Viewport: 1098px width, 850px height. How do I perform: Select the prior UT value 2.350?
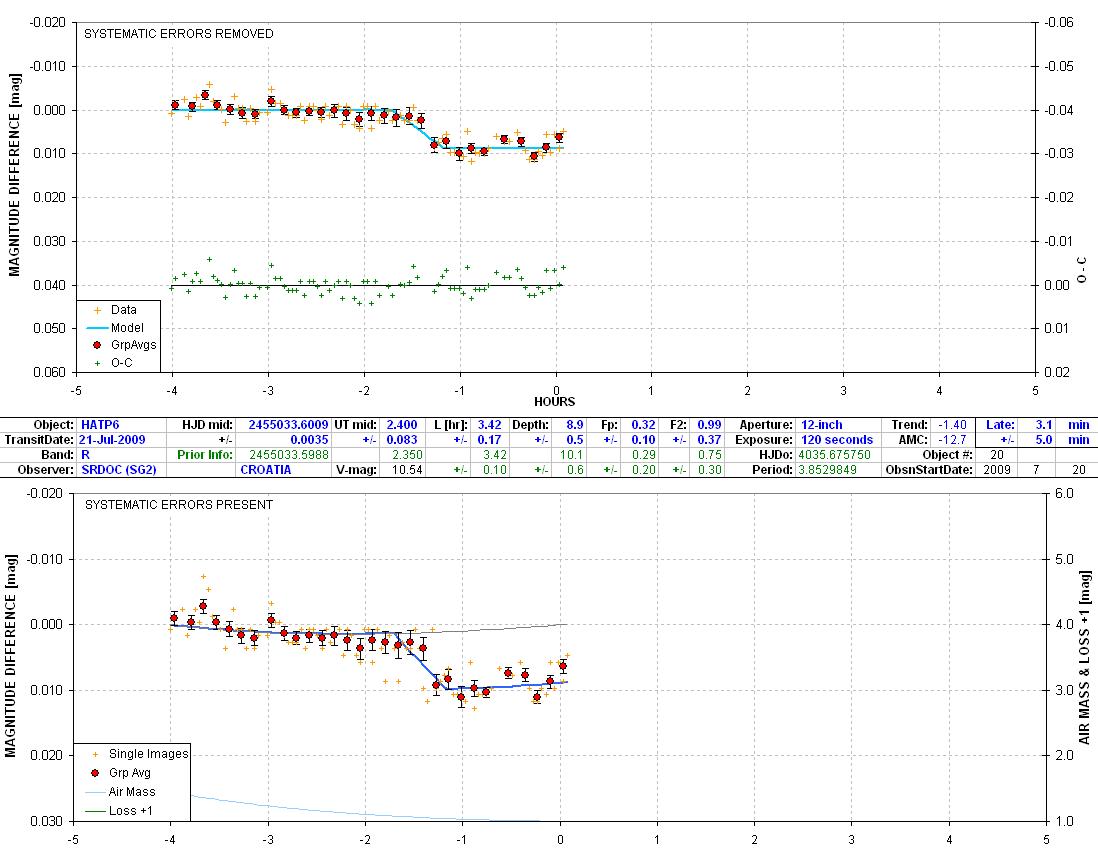(408, 454)
